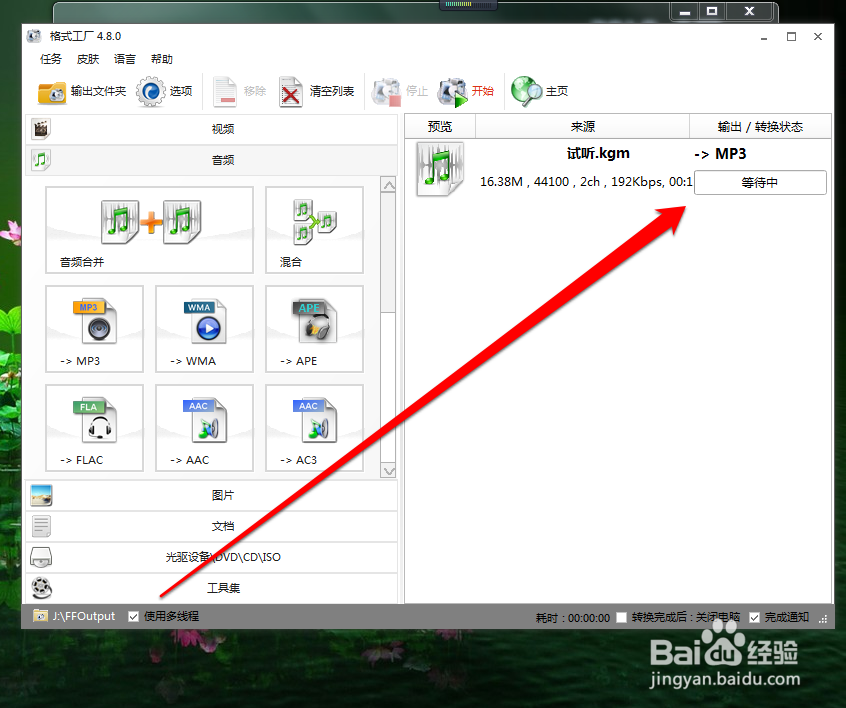Open the 输出文件夹 output folder
846x708 pixels.
click(x=81, y=91)
